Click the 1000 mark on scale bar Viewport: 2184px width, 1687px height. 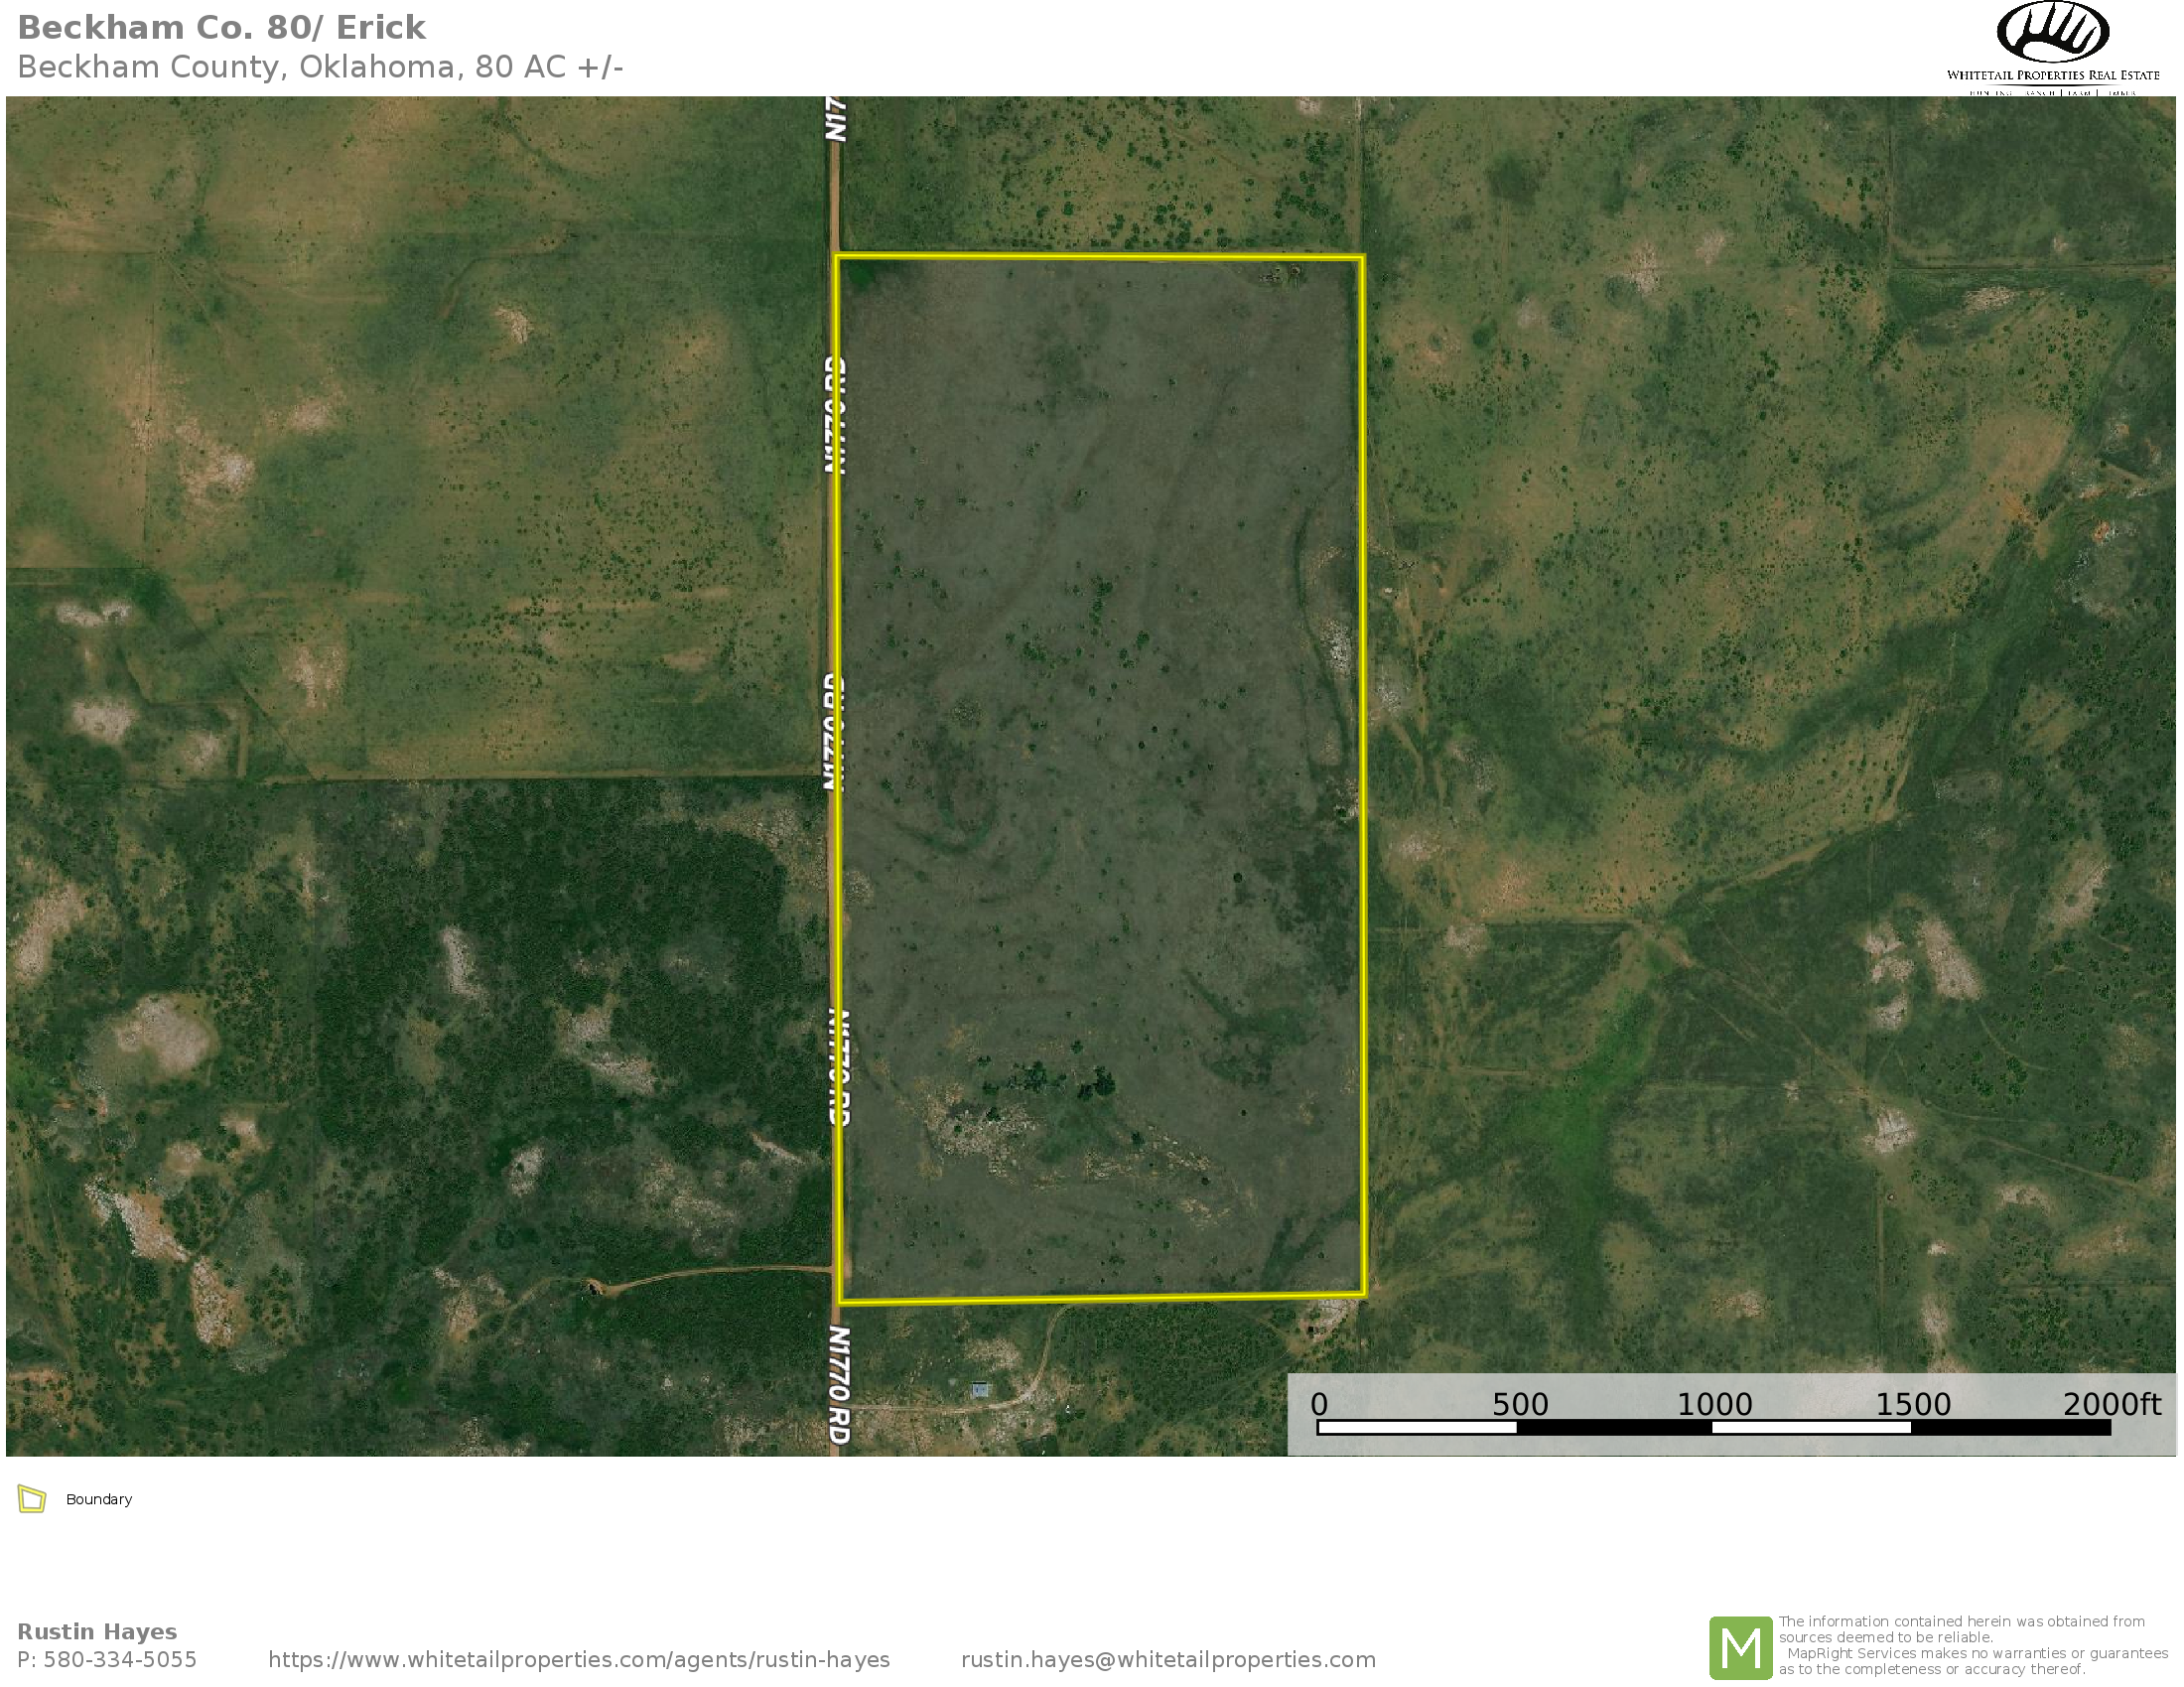[1714, 1404]
